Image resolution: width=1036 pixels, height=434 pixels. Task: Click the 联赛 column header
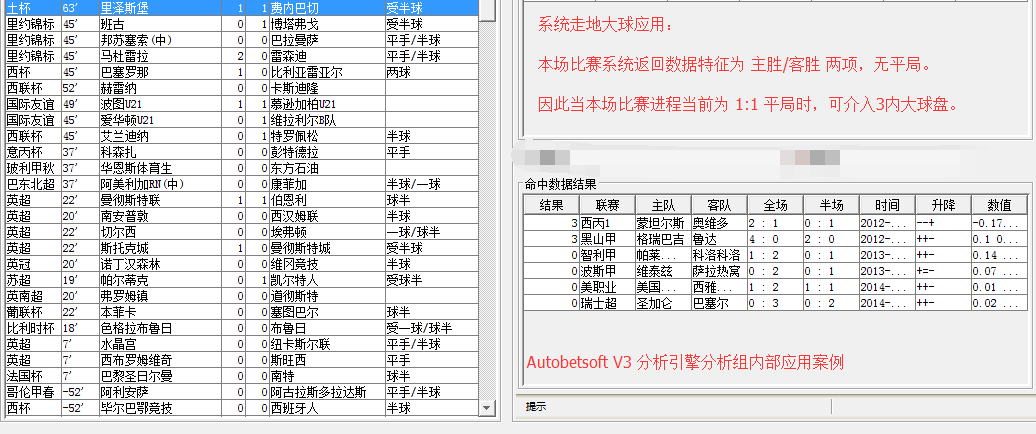[x=607, y=205]
